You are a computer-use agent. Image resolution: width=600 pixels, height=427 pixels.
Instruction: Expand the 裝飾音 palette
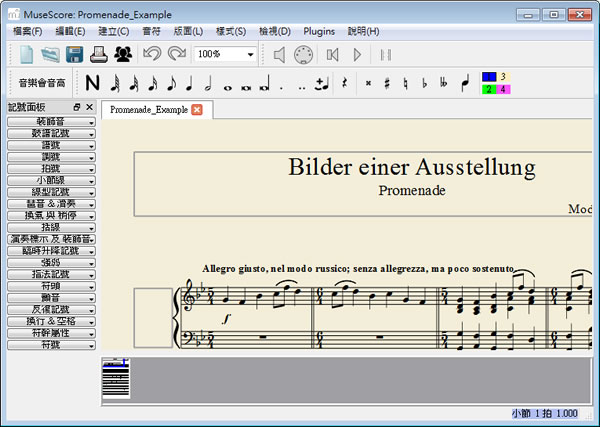(x=51, y=120)
